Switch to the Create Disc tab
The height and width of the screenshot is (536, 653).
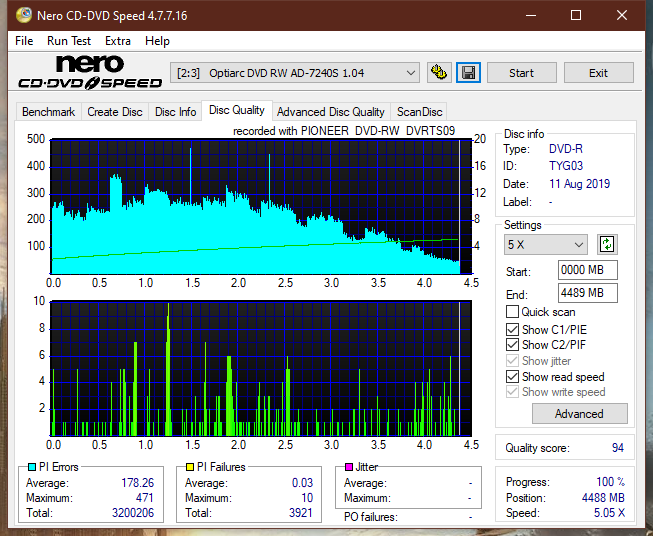coord(115,112)
